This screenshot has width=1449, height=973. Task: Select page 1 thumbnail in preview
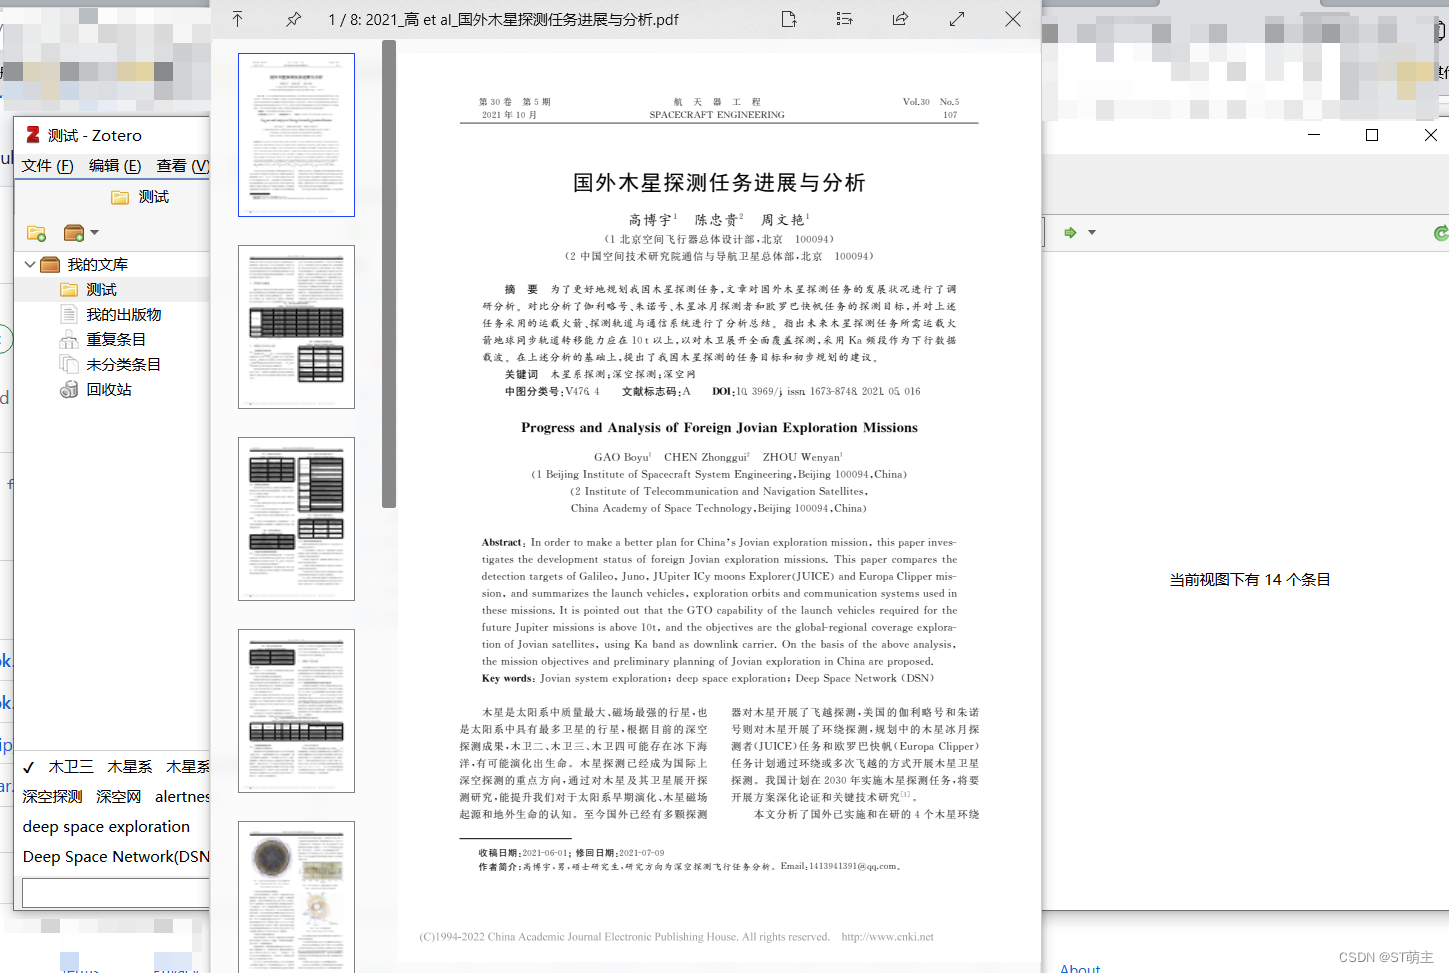pos(296,135)
